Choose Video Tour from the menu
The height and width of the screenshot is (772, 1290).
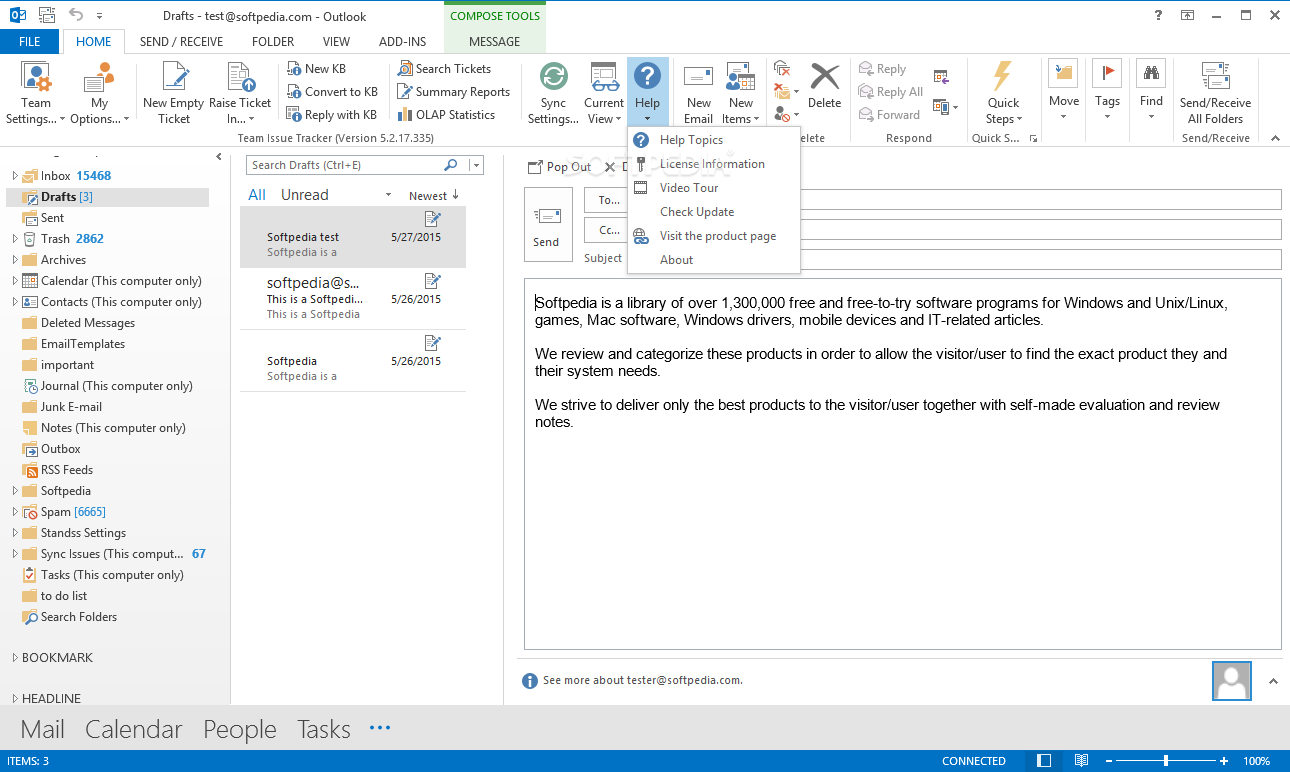tap(714, 188)
